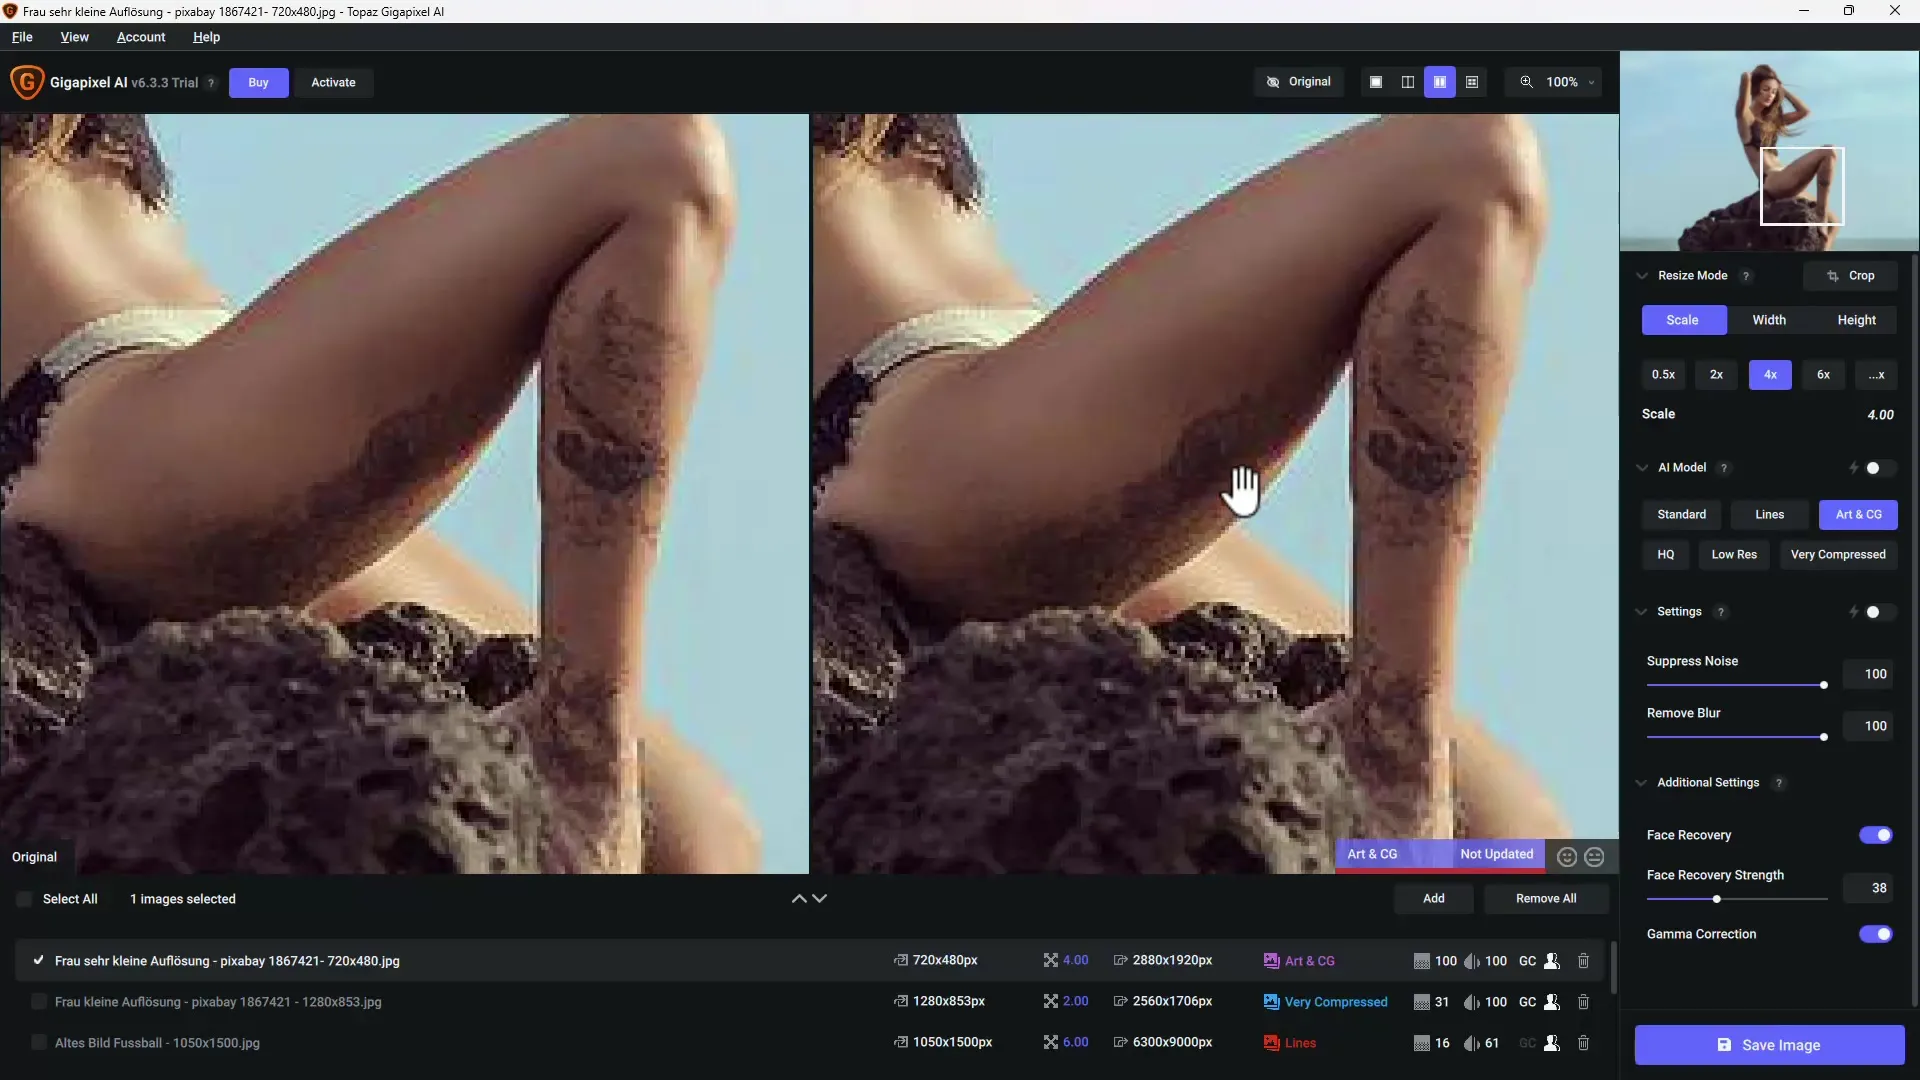The height and width of the screenshot is (1080, 1920).
Task: Expand the Resize Mode options
Action: pyautogui.click(x=1646, y=274)
